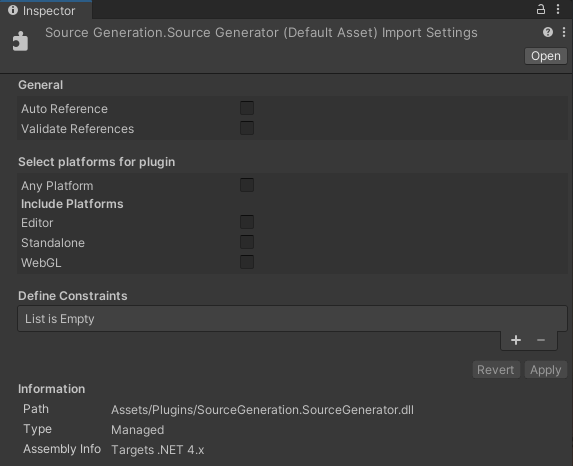Click the 'Select platforms for plugin' heading

point(96,162)
